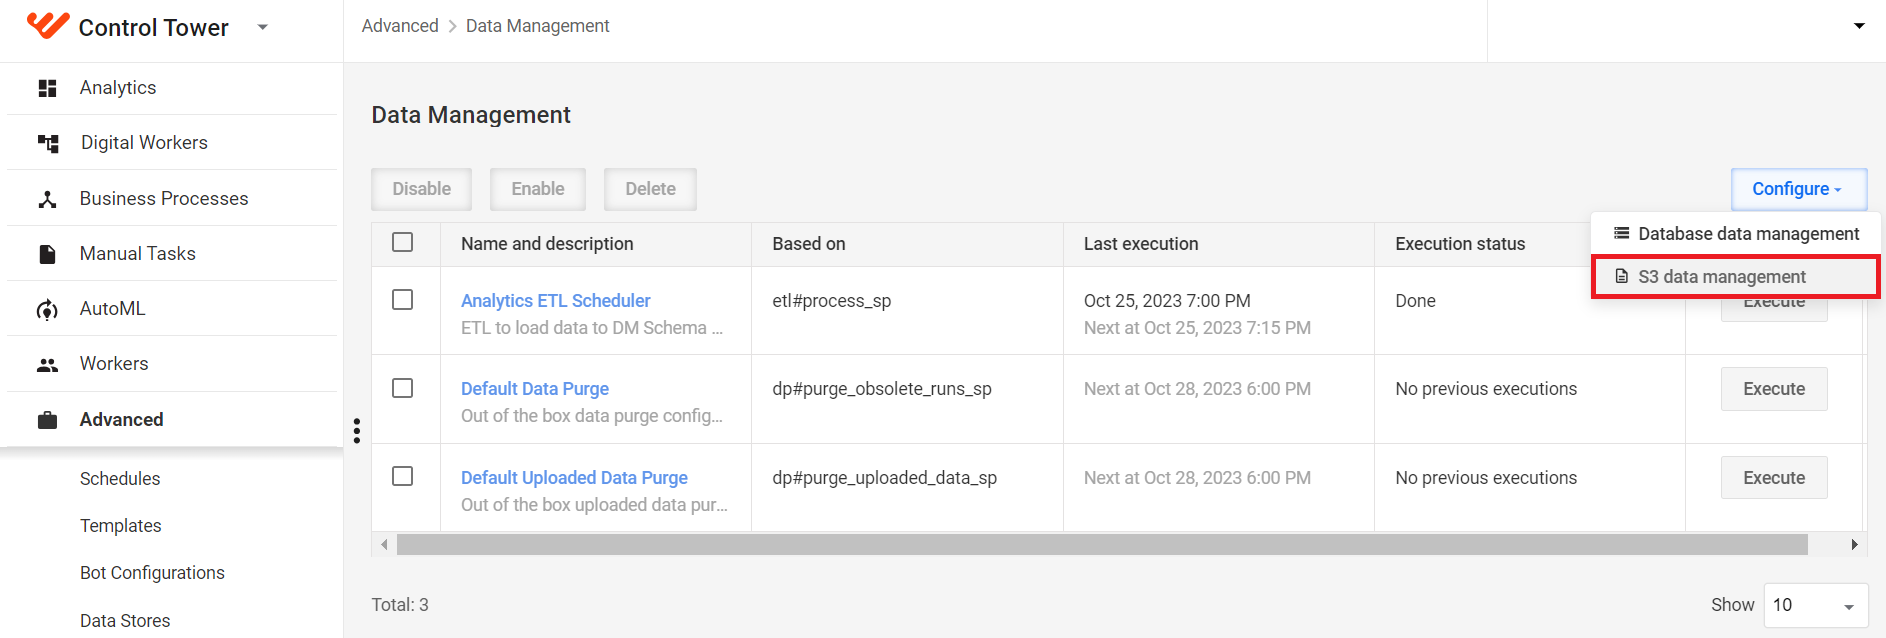The width and height of the screenshot is (1886, 638).
Task: Click the horizontal scrollbar left arrow
Action: pos(384,545)
